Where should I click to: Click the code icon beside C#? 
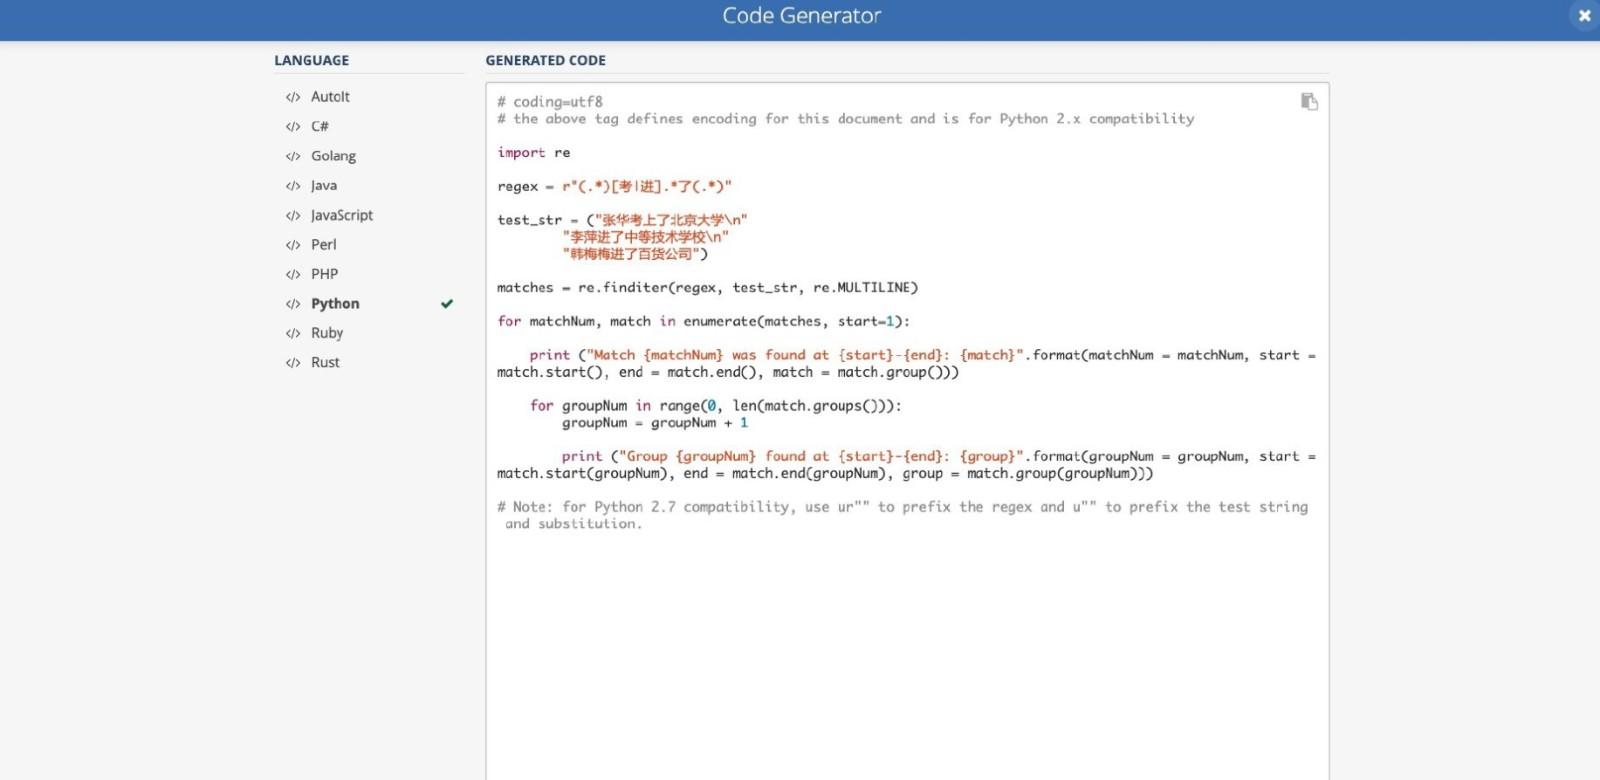click(x=293, y=127)
